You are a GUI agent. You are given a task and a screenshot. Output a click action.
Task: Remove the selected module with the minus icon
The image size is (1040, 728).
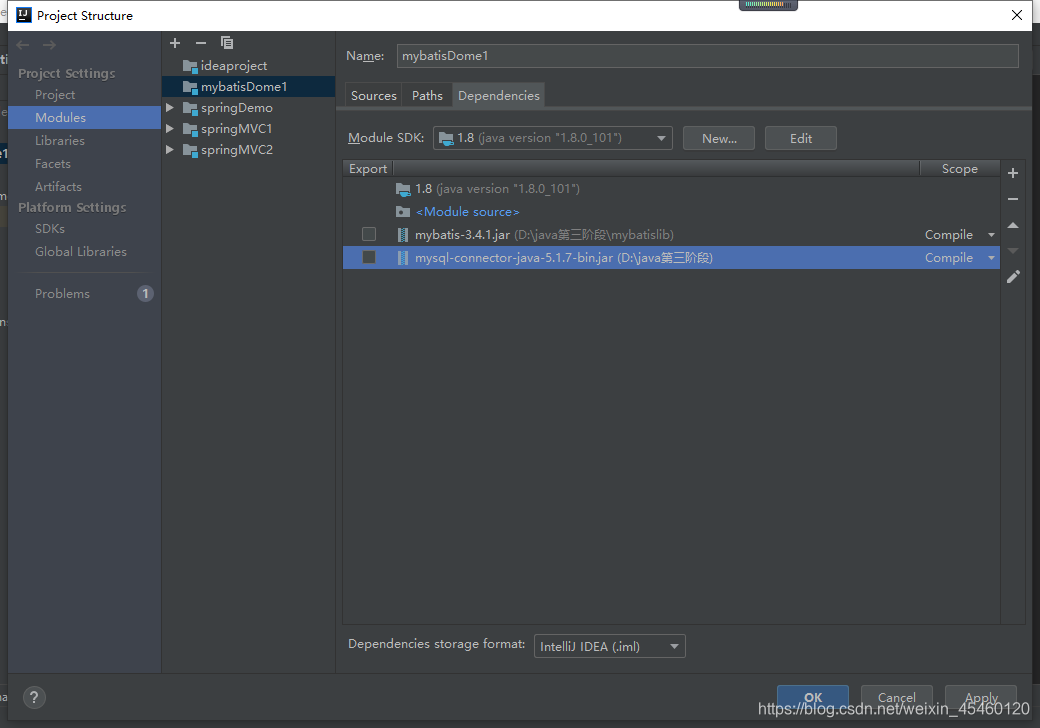click(201, 43)
